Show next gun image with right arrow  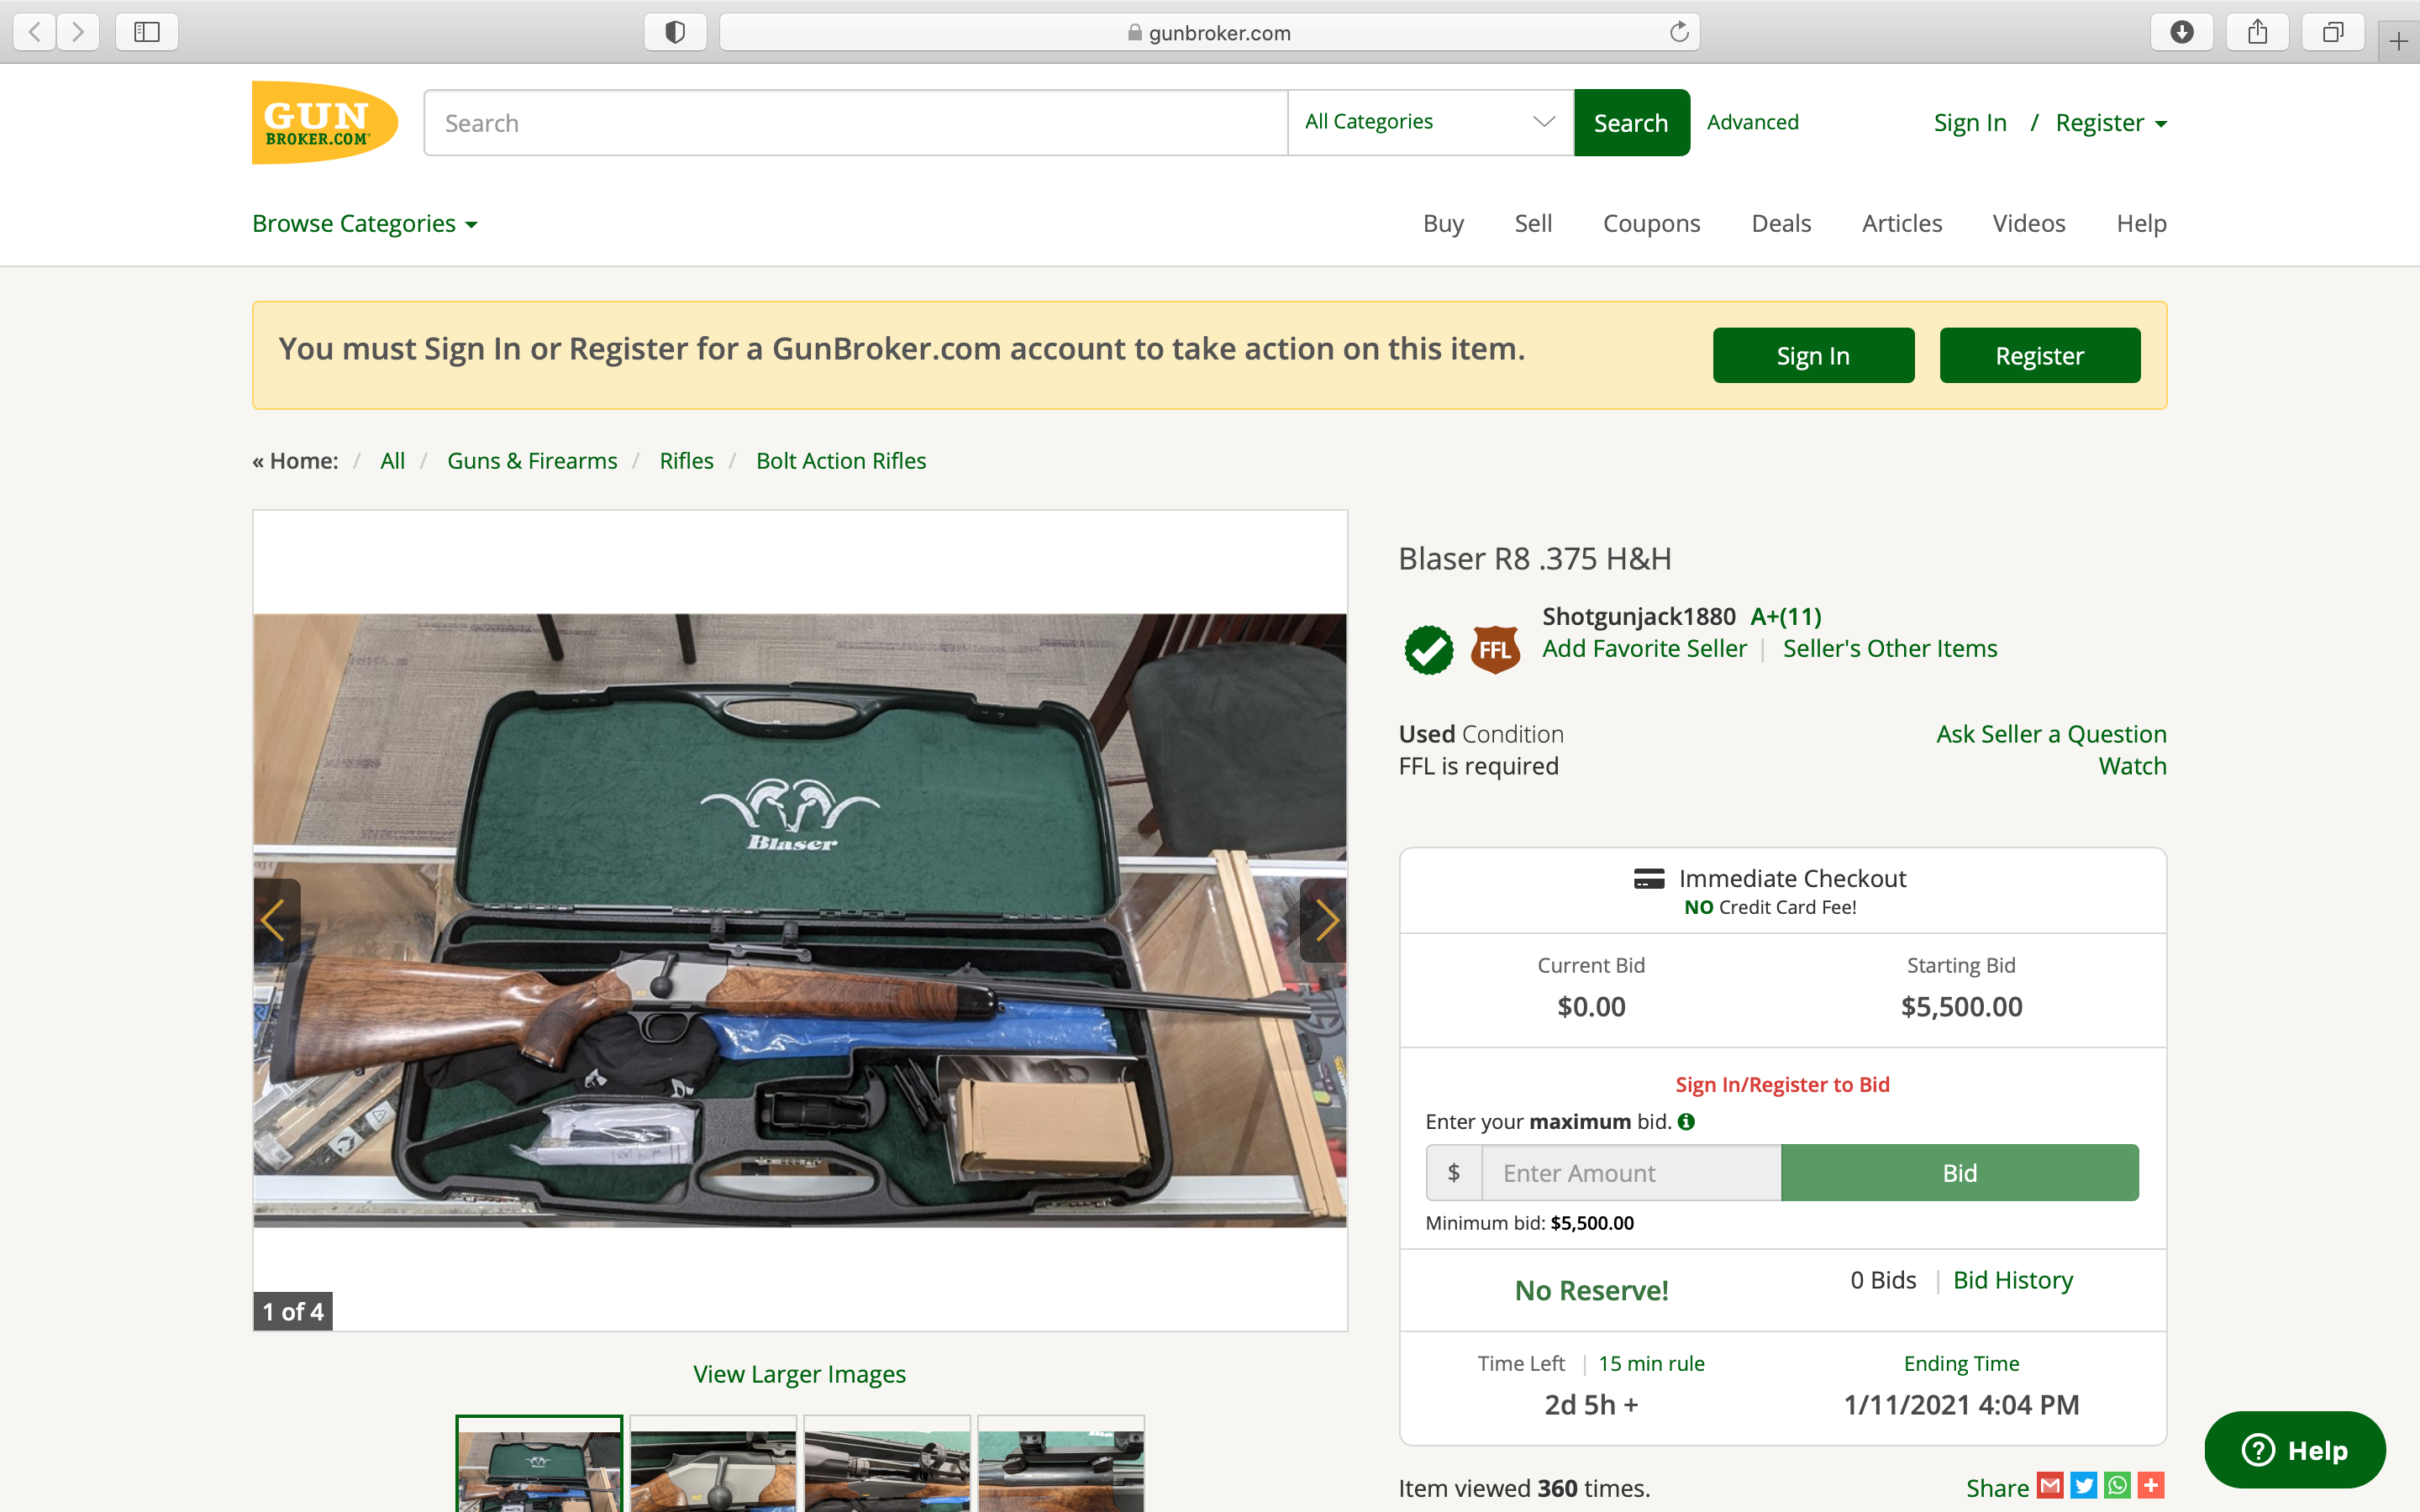coord(1325,920)
